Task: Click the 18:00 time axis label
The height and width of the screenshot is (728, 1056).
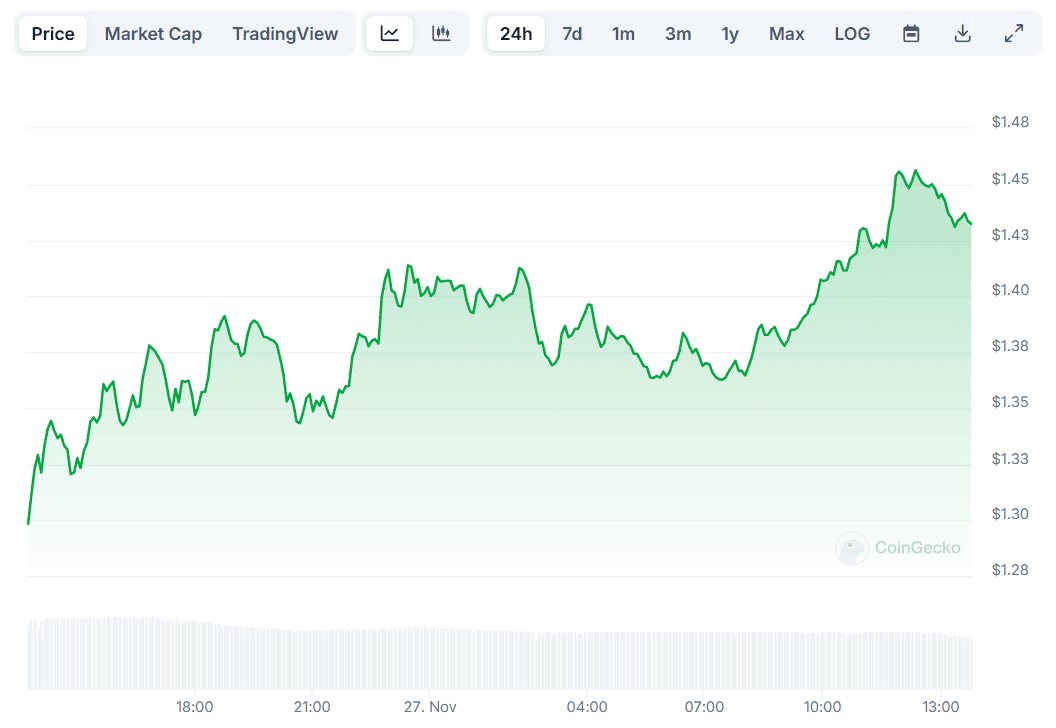Action: point(195,707)
